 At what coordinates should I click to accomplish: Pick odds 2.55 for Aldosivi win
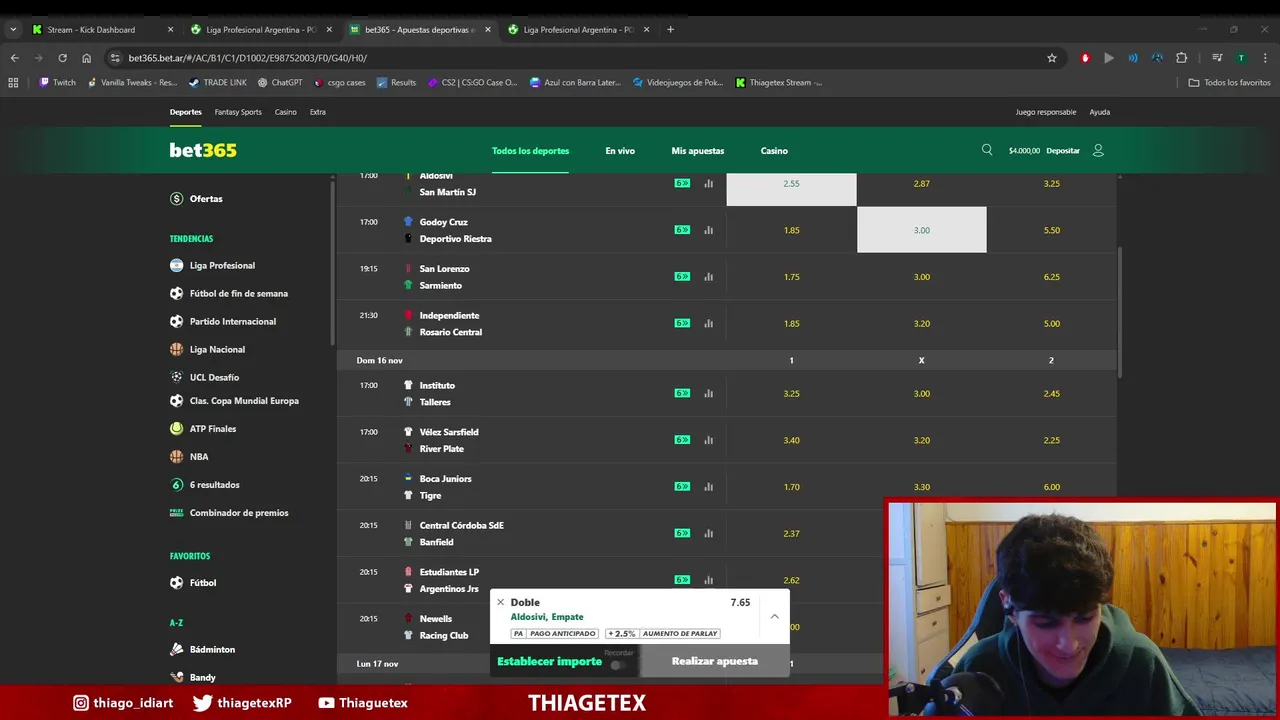tap(791, 184)
